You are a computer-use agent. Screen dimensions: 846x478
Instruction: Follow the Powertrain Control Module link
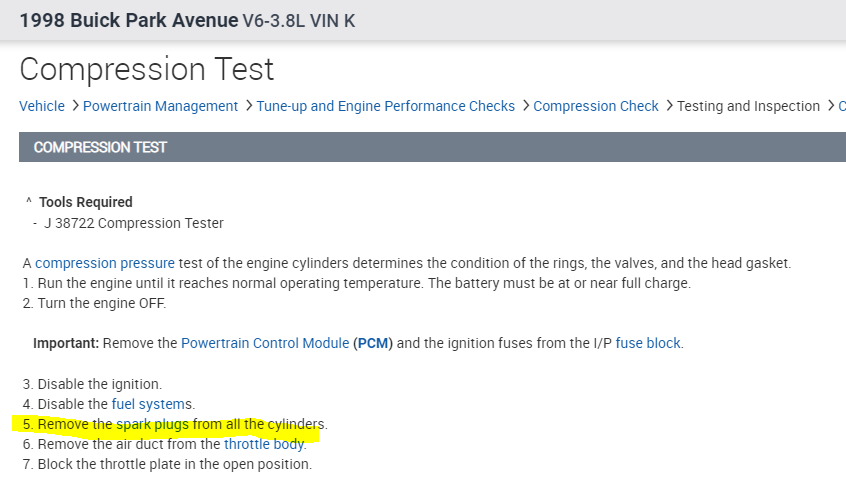264,343
